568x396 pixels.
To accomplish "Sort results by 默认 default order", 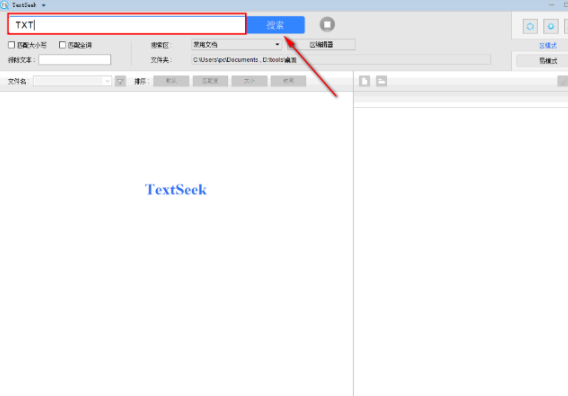I will [x=171, y=81].
